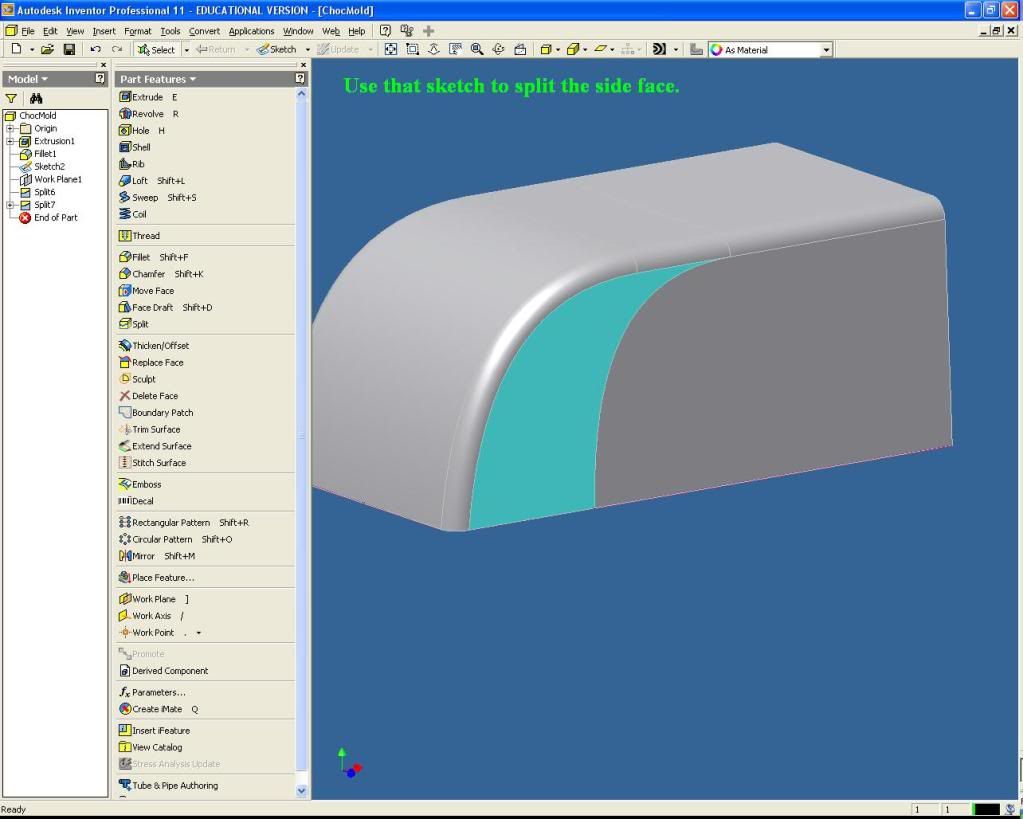The image size is (1023, 819).
Task: Select the Extrude feature tool
Action: pyautogui.click(x=146, y=97)
